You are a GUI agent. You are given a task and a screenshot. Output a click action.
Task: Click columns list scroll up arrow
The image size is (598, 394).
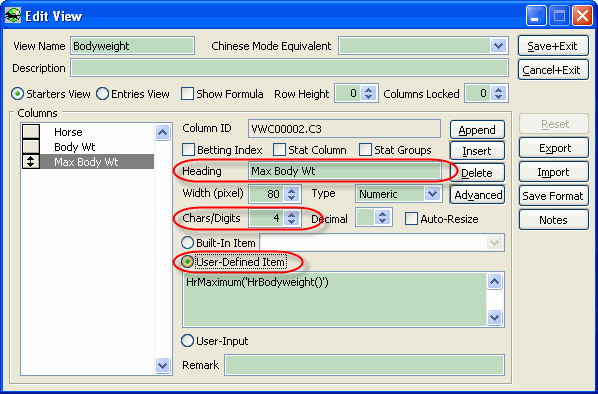click(162, 133)
